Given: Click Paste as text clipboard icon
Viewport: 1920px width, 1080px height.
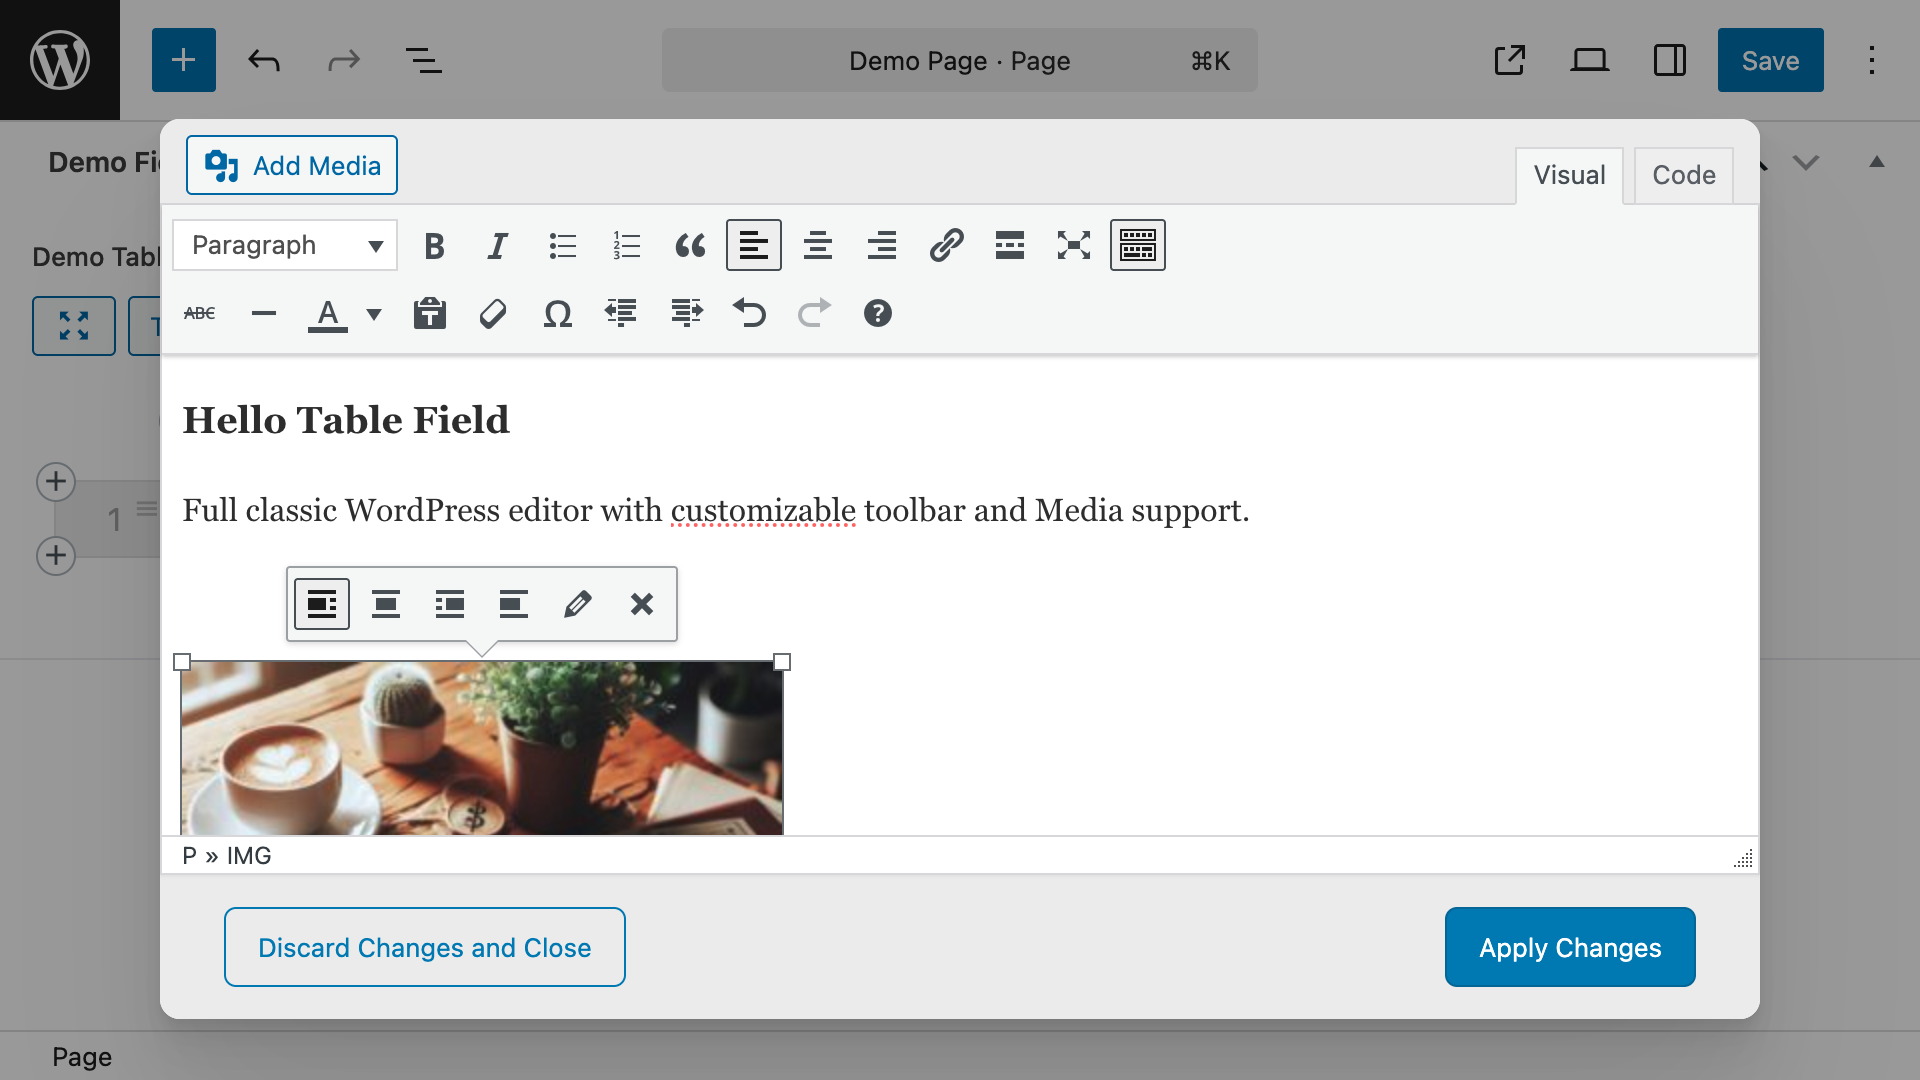Looking at the screenshot, I should [430, 314].
